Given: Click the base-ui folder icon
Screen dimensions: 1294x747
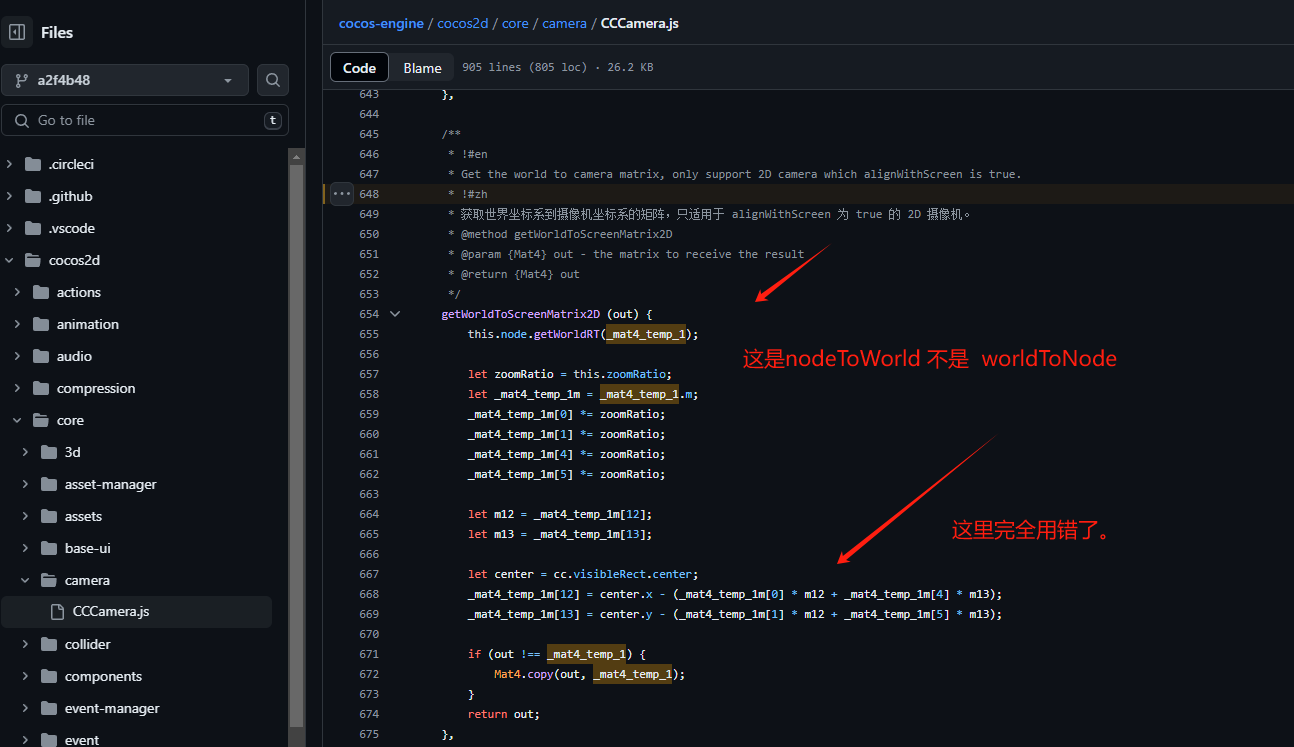Looking at the screenshot, I should [49, 548].
